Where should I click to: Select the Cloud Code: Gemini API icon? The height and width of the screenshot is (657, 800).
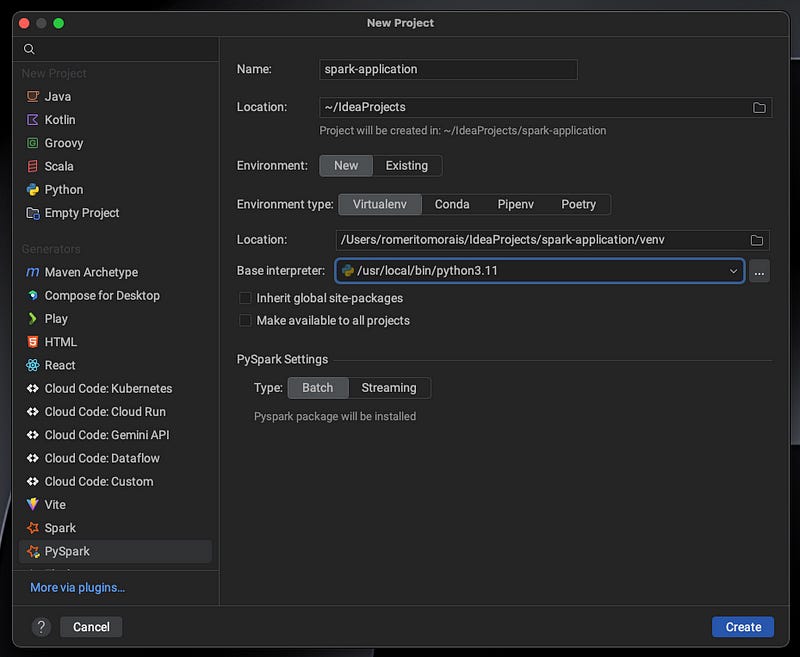(x=33, y=435)
